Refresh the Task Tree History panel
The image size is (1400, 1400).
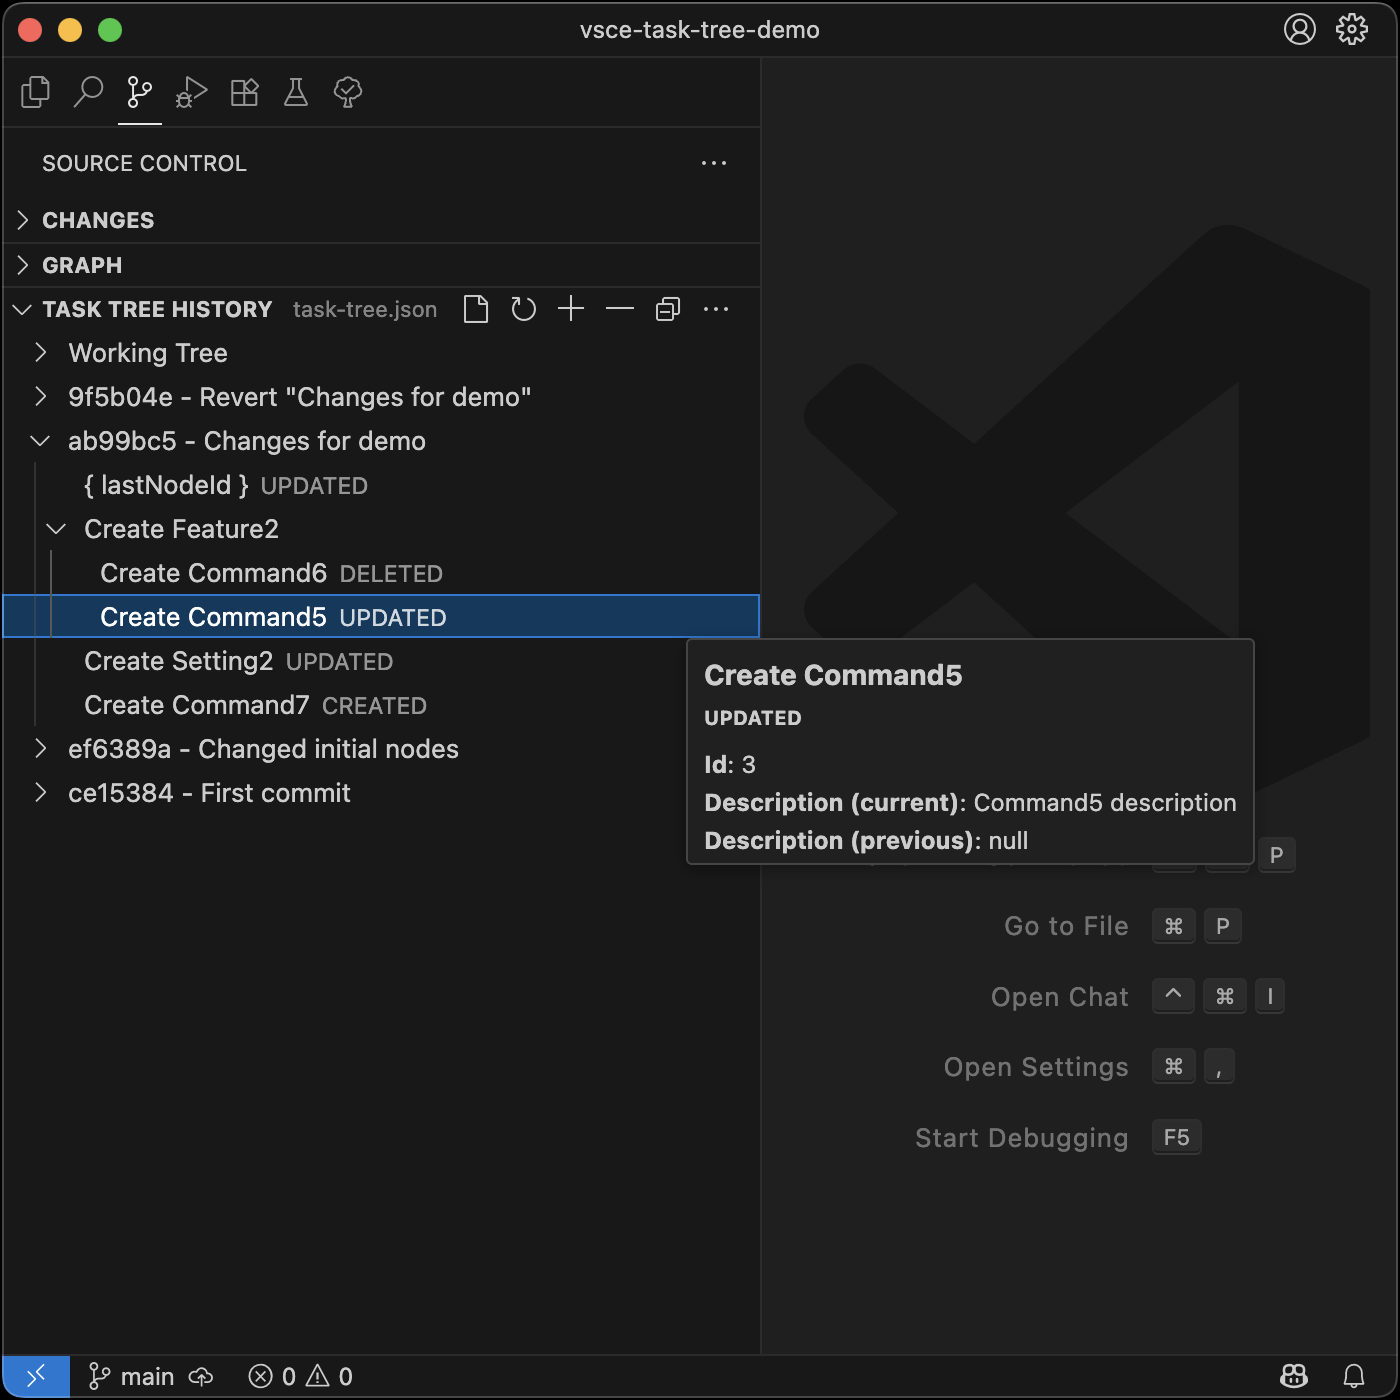point(523,309)
